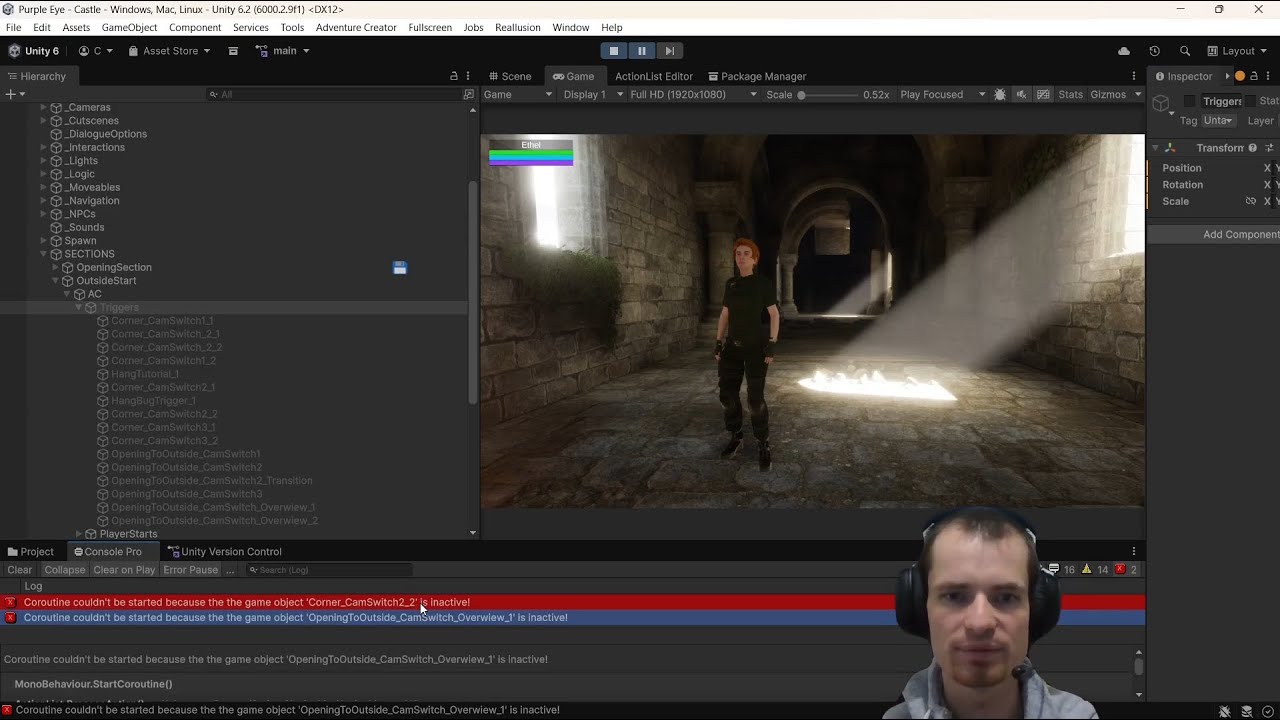Open the Full HD resolution dropdown
The height and width of the screenshot is (720, 1280).
(x=693, y=94)
